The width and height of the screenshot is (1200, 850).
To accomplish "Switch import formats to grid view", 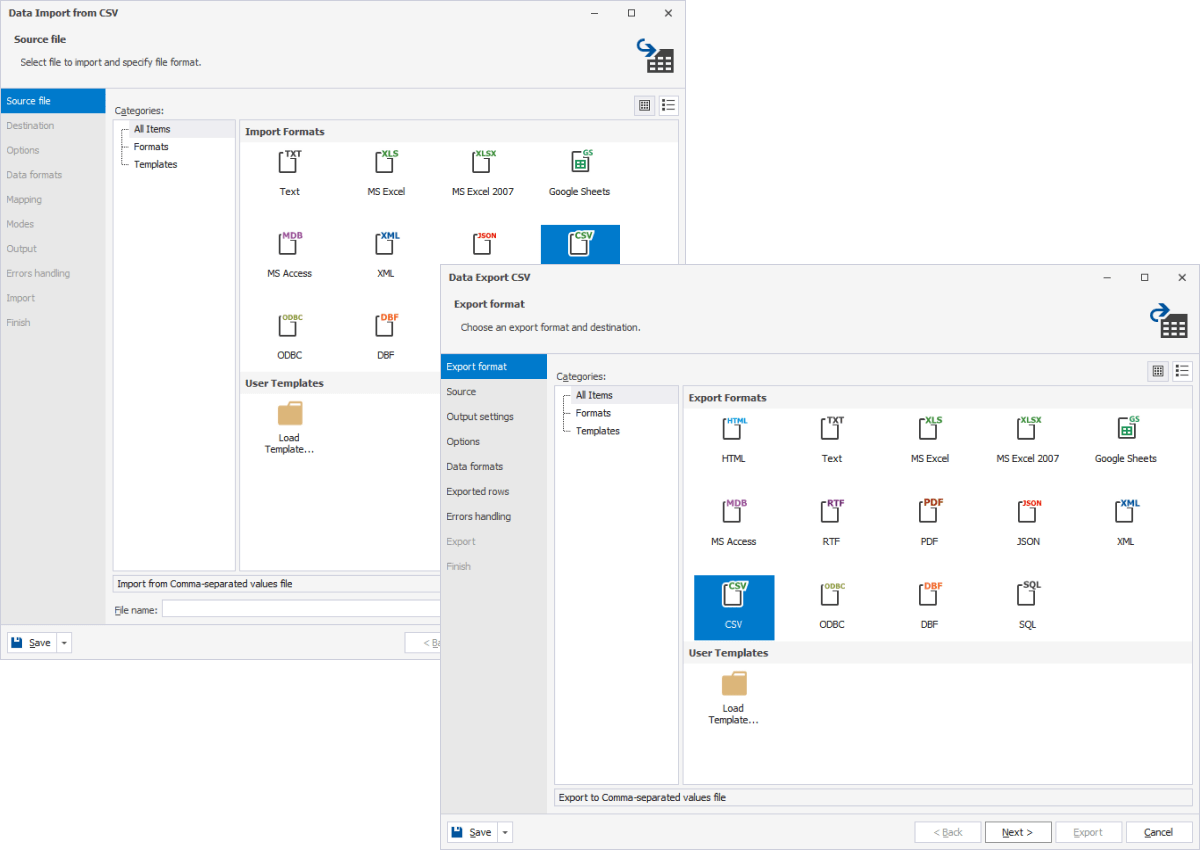I will tap(644, 105).
